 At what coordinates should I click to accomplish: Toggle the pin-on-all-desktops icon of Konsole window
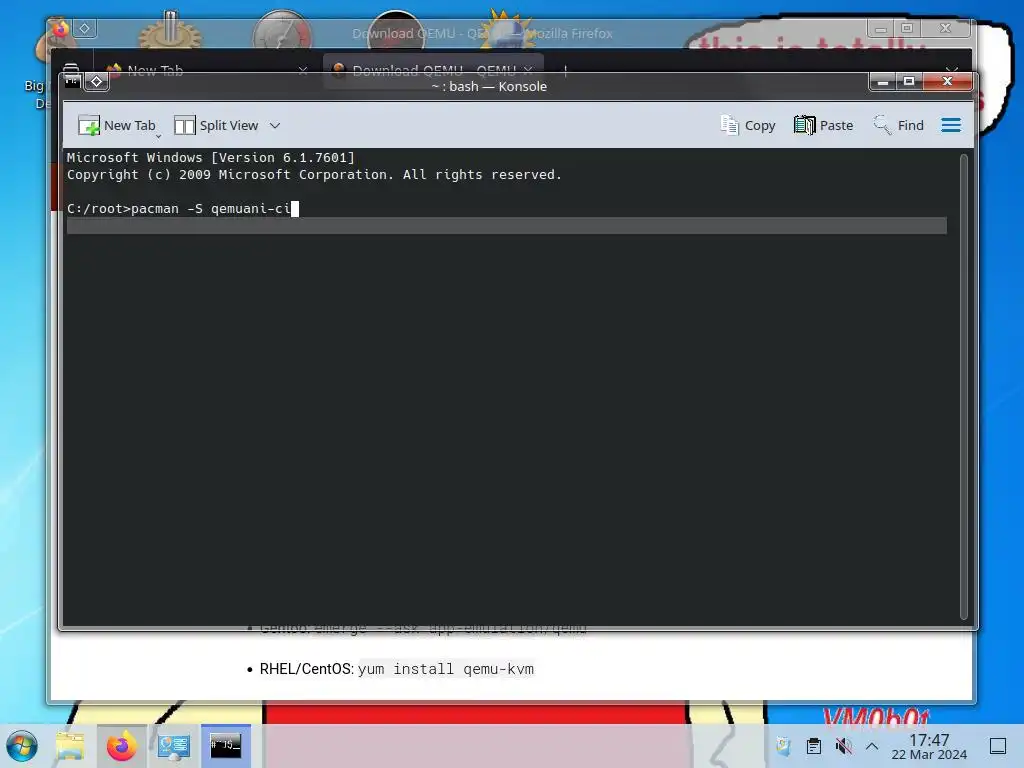pyautogui.click(x=96, y=82)
